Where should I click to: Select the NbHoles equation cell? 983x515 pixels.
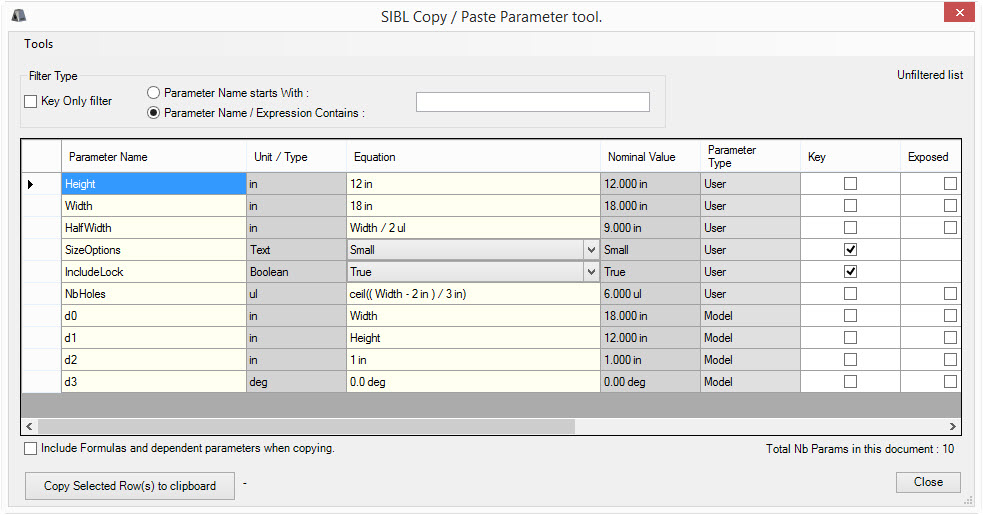tap(472, 294)
